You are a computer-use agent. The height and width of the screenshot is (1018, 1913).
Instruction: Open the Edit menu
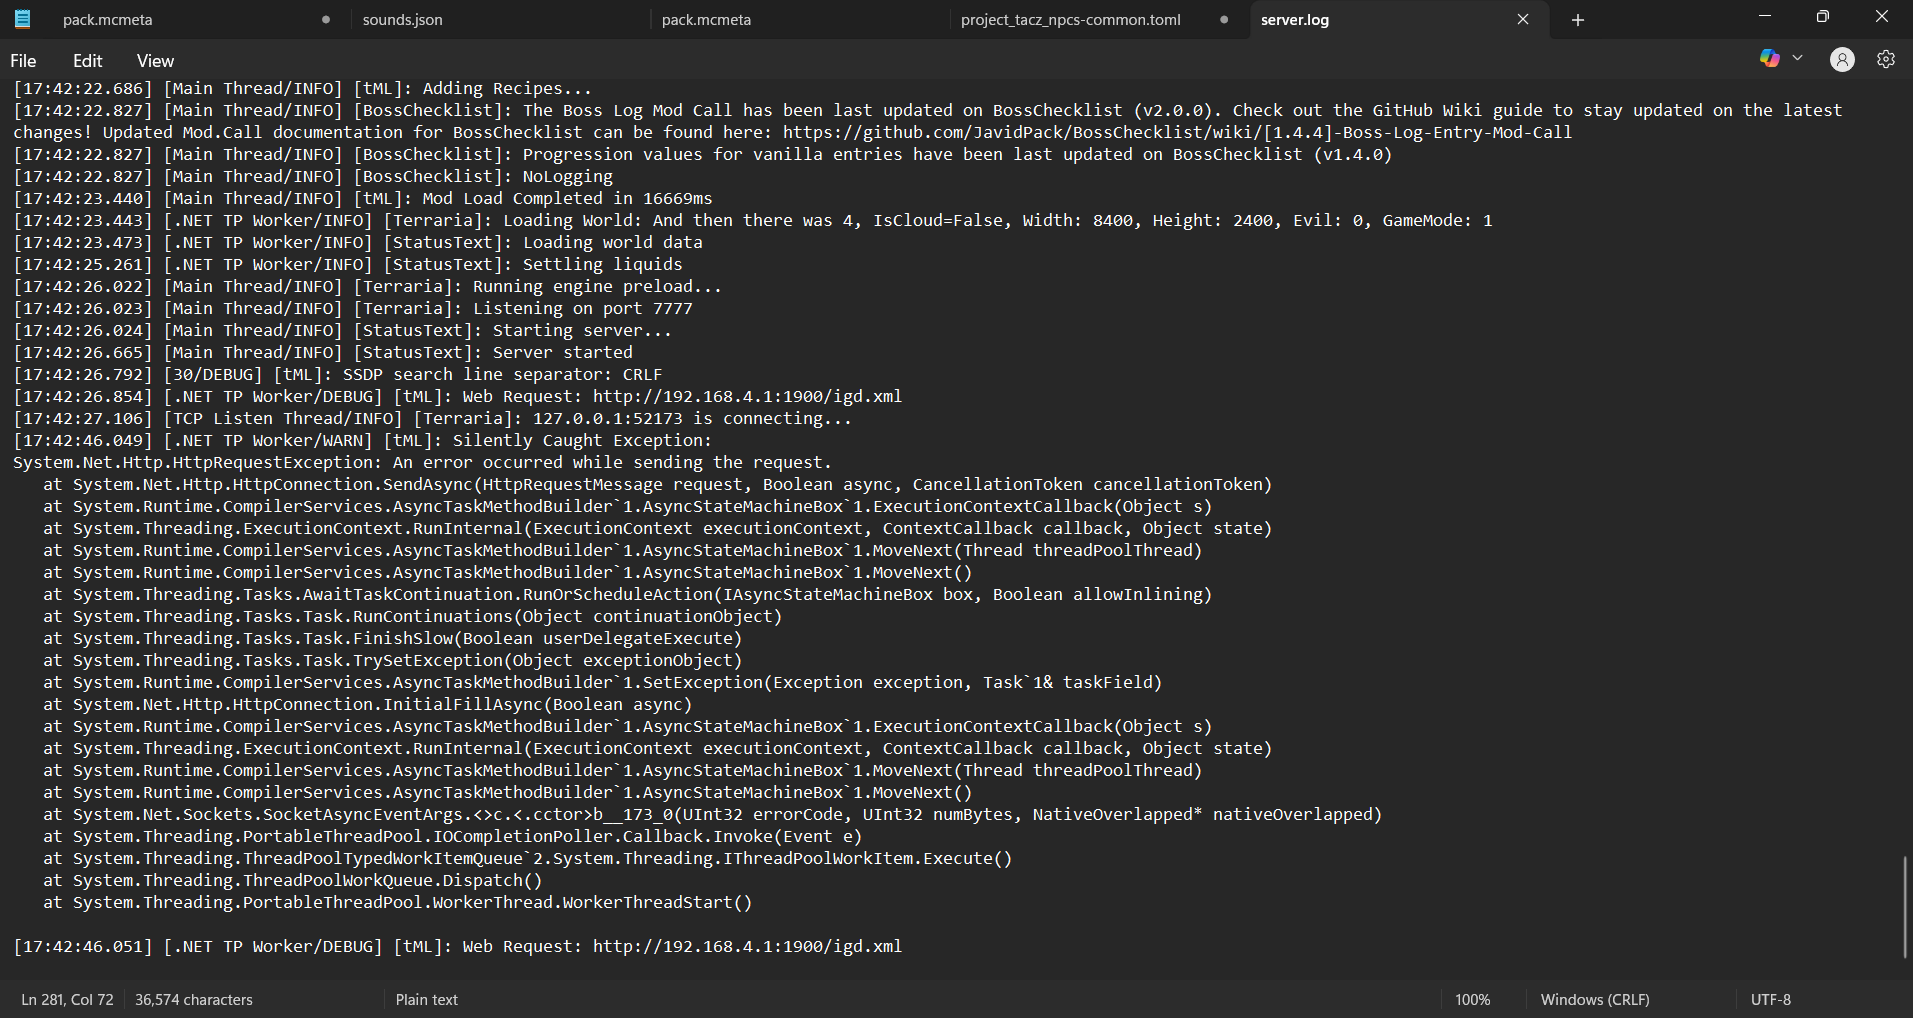click(x=88, y=61)
